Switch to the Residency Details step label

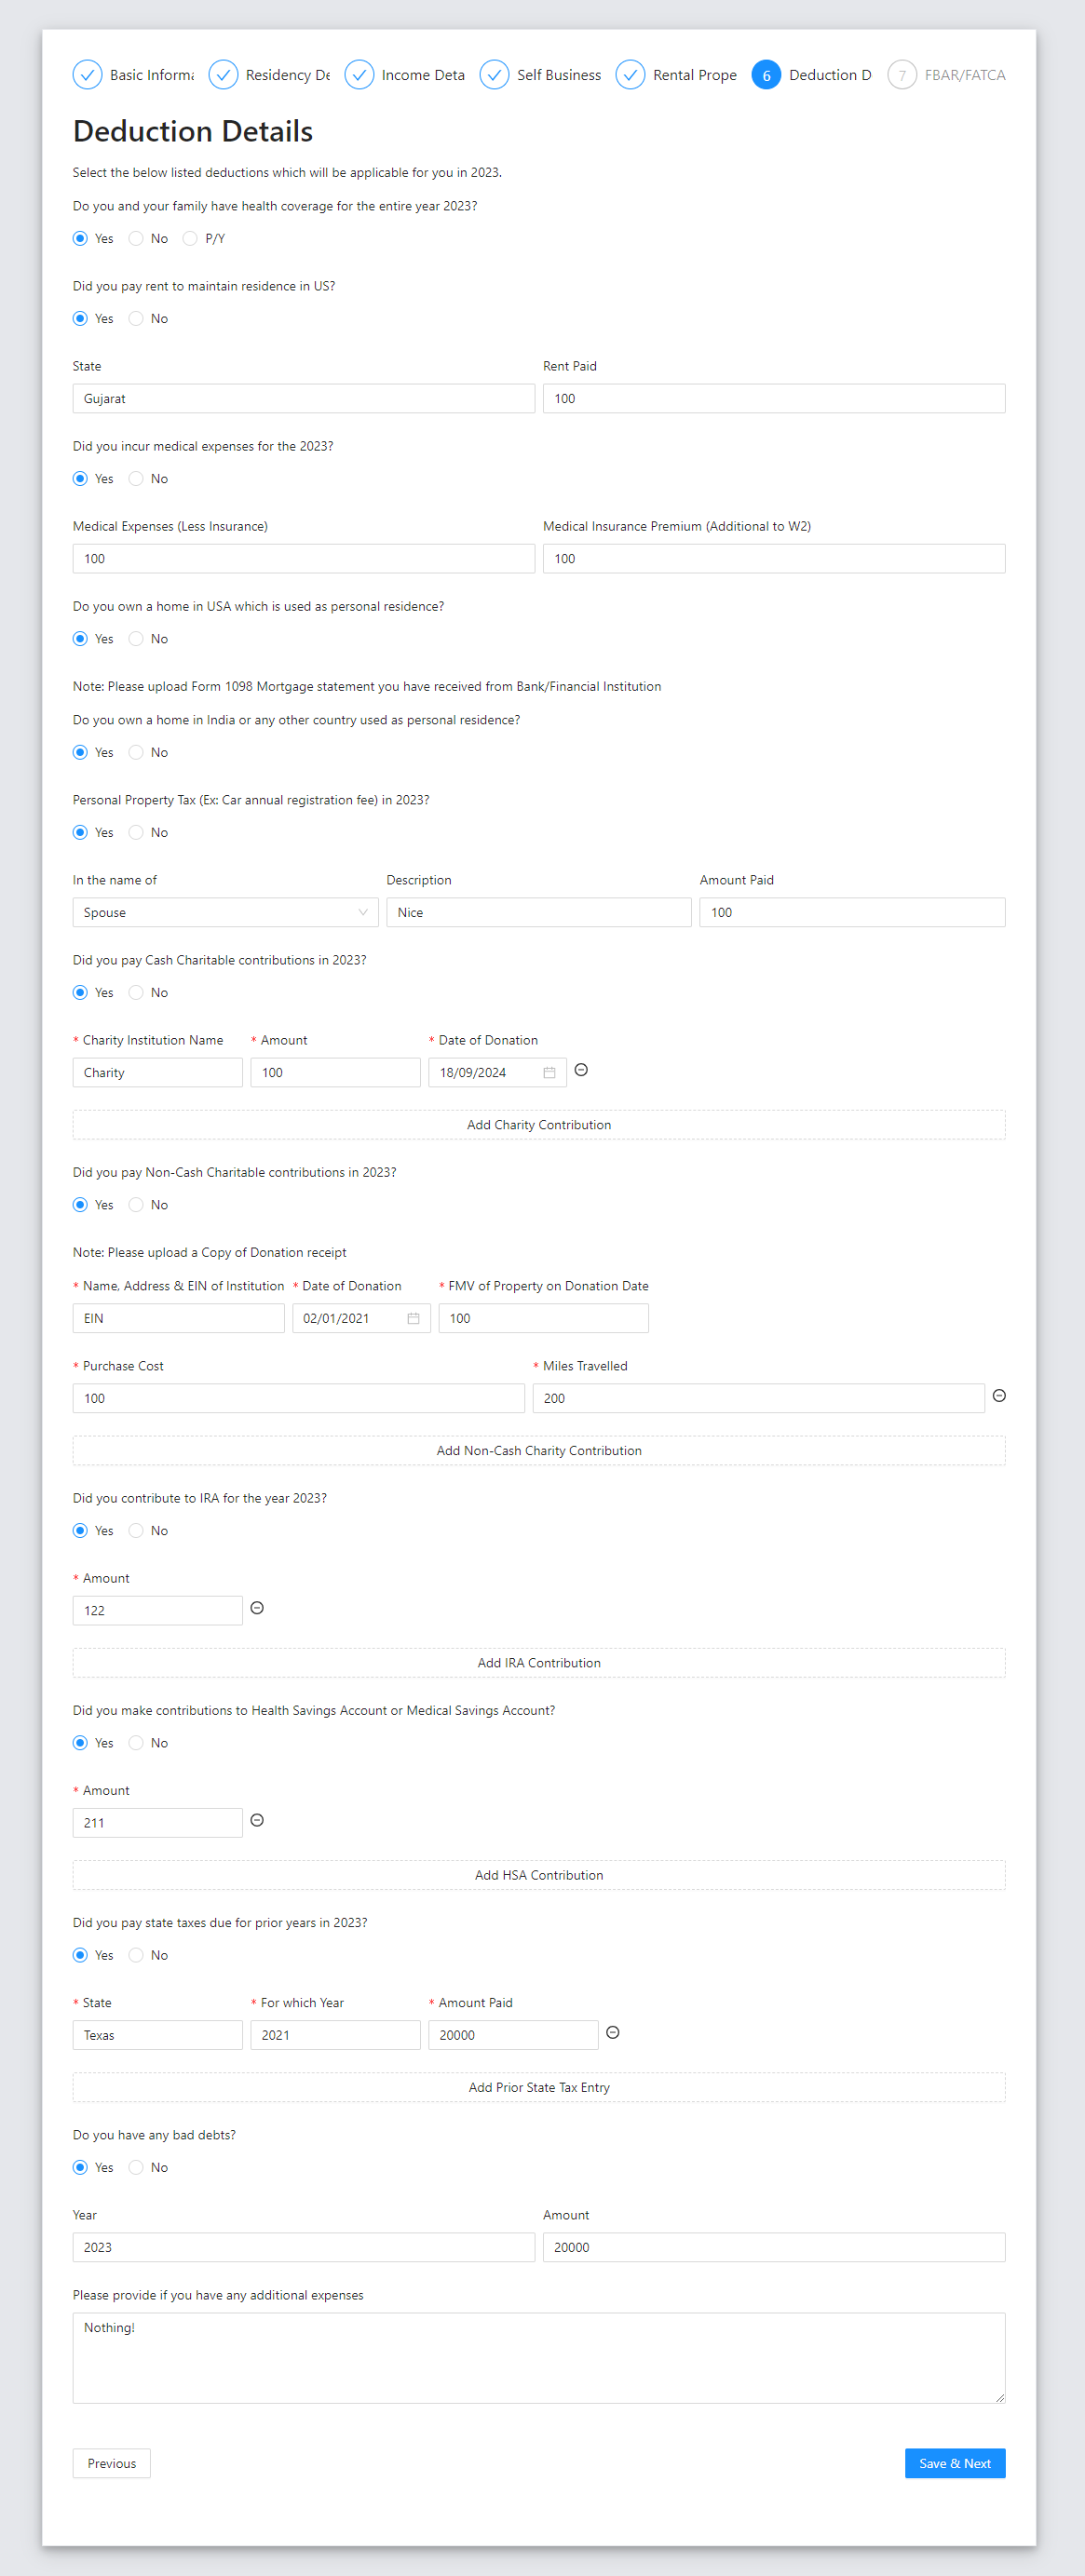point(288,75)
